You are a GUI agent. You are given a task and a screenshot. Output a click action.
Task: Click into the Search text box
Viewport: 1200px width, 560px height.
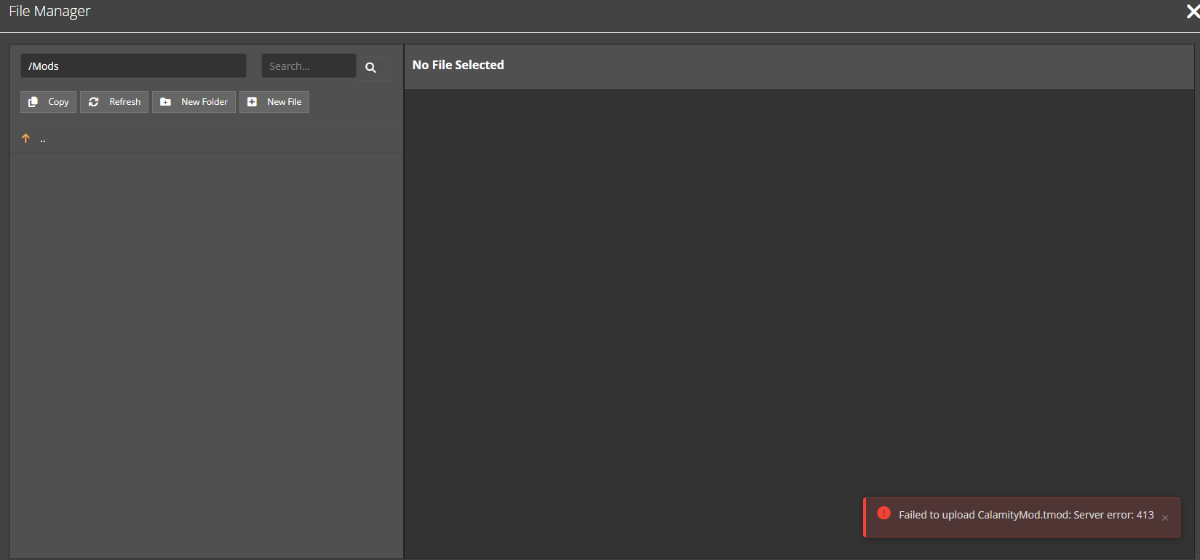(x=309, y=66)
